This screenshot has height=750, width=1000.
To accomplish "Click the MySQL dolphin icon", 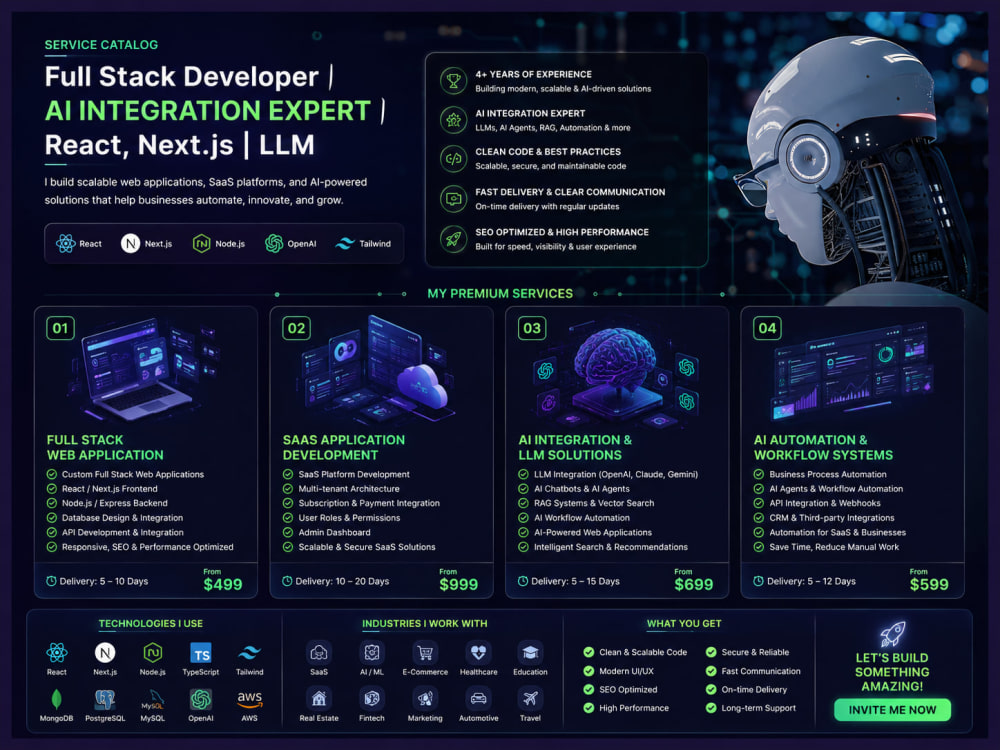I will point(153,700).
